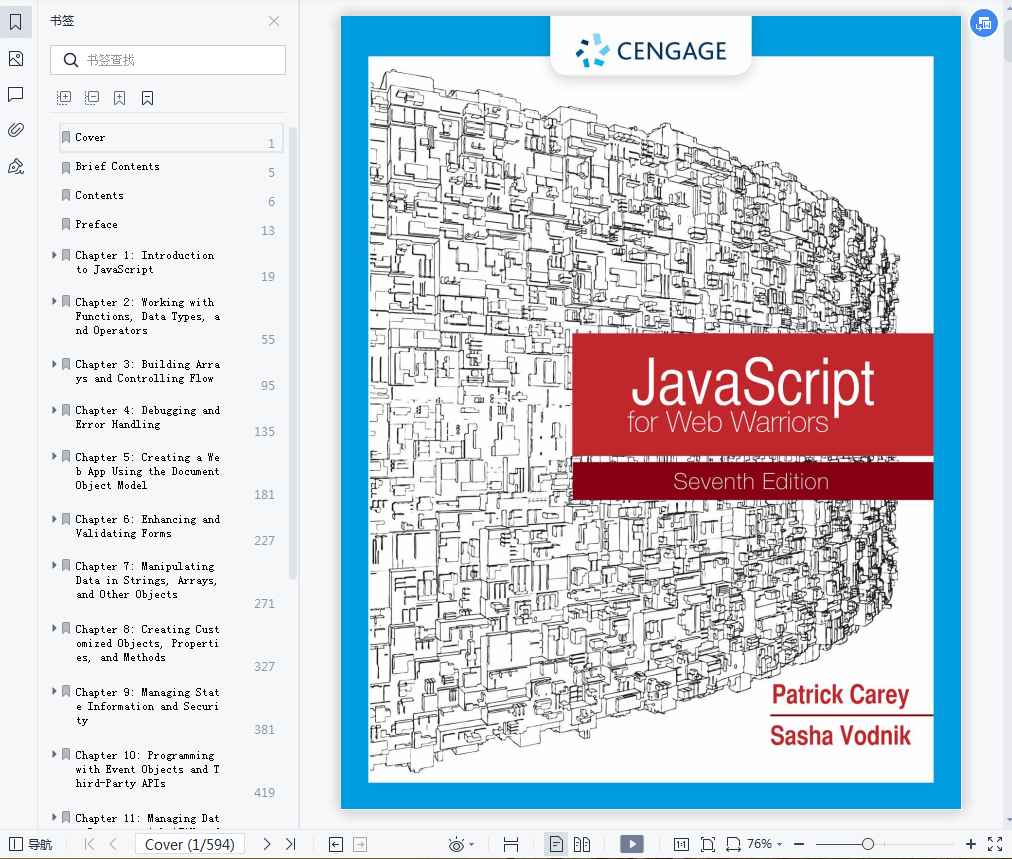This screenshot has height=859, width=1012.
Task: Select the Contents bookmark
Action: coord(171,196)
